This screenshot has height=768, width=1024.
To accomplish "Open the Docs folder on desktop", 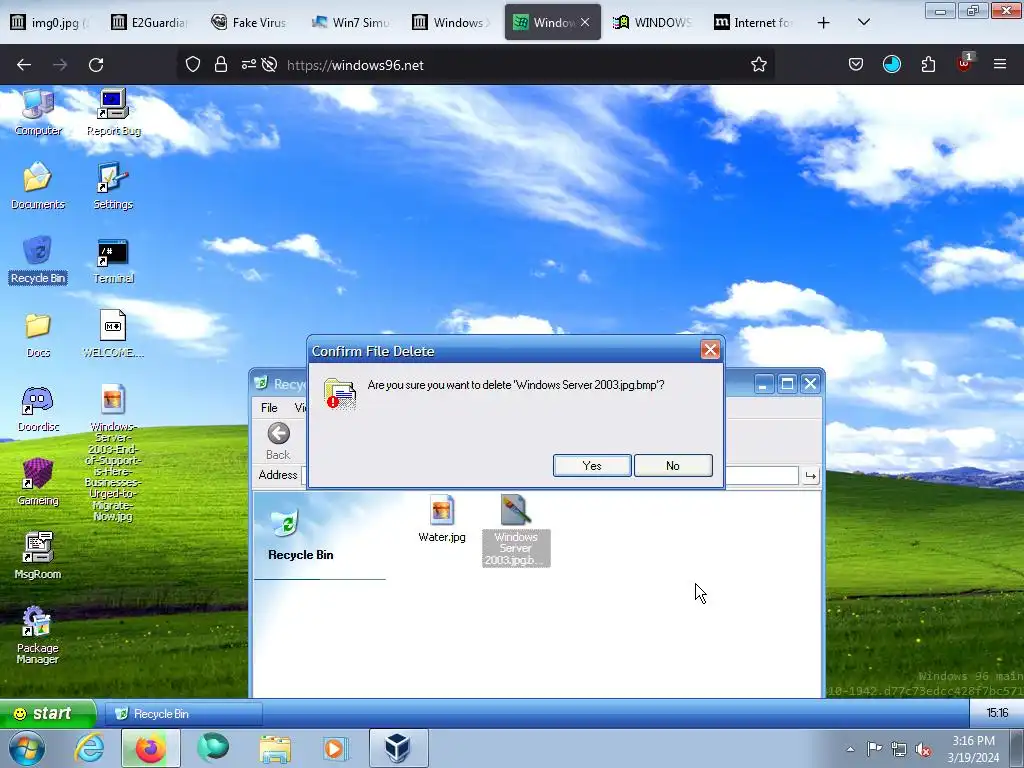I will click(x=38, y=334).
